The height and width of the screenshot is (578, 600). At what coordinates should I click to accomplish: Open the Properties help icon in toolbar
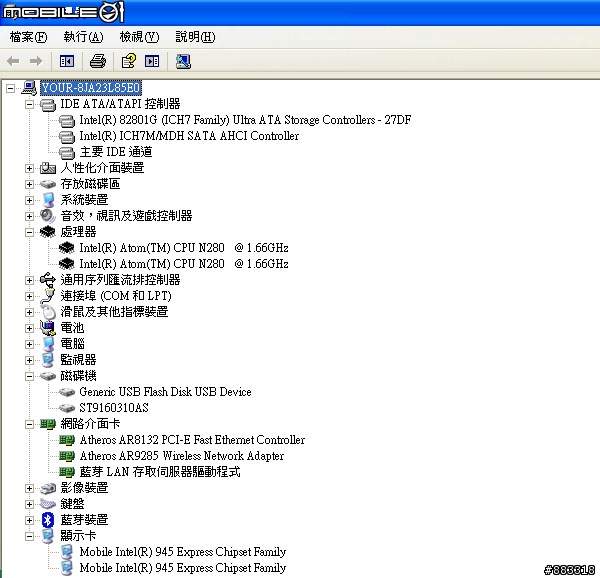(129, 61)
